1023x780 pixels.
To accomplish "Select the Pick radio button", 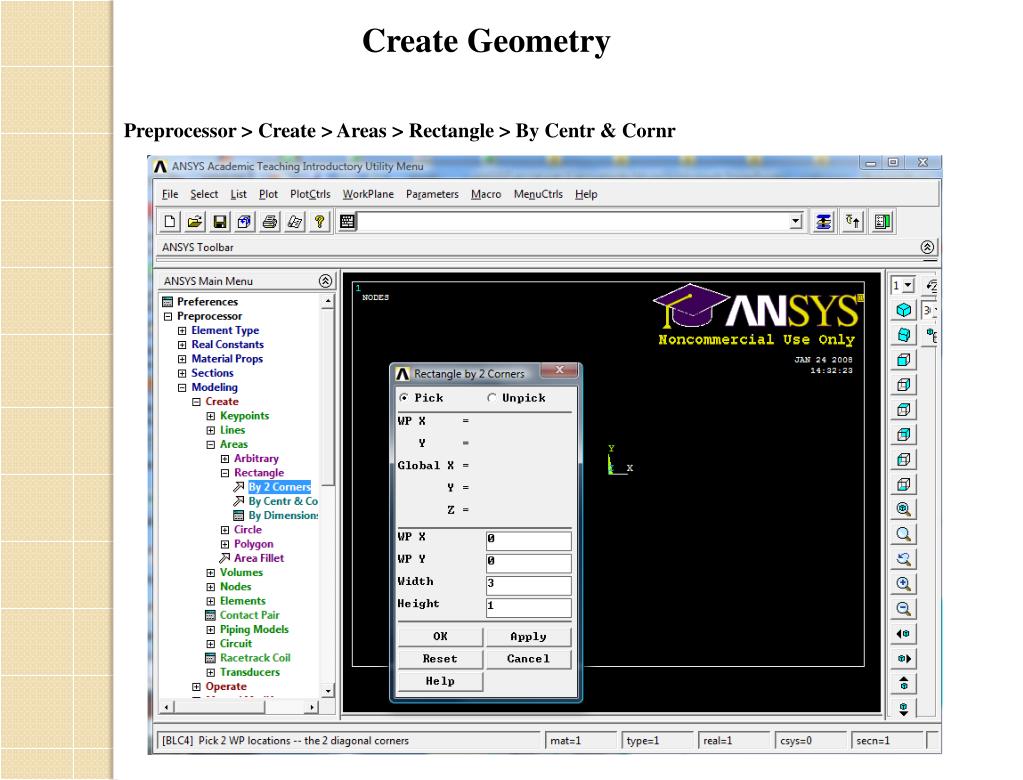I will click(404, 398).
